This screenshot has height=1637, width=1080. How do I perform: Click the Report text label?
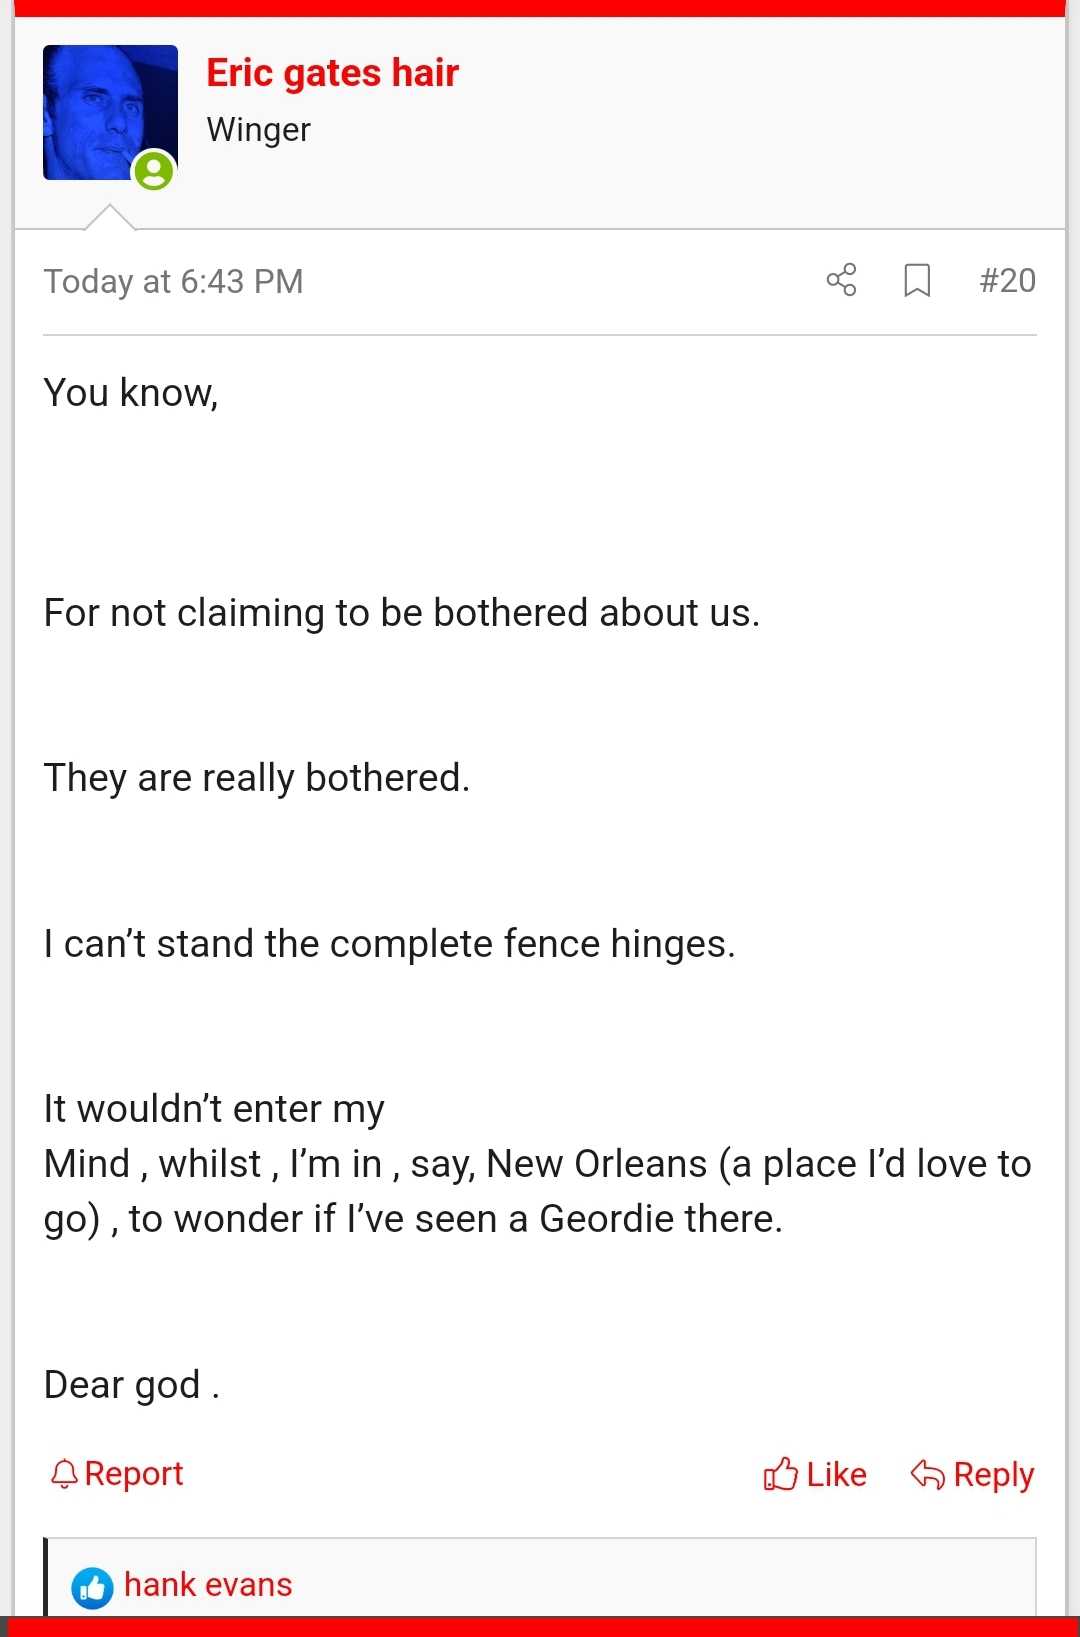(x=134, y=1474)
